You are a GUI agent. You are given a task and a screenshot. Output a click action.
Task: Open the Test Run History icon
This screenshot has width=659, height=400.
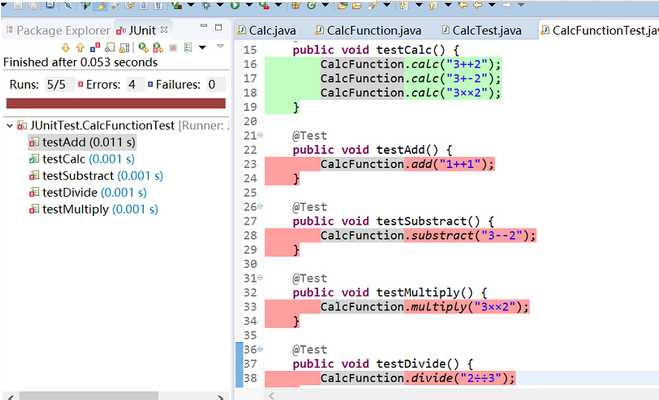[188, 47]
